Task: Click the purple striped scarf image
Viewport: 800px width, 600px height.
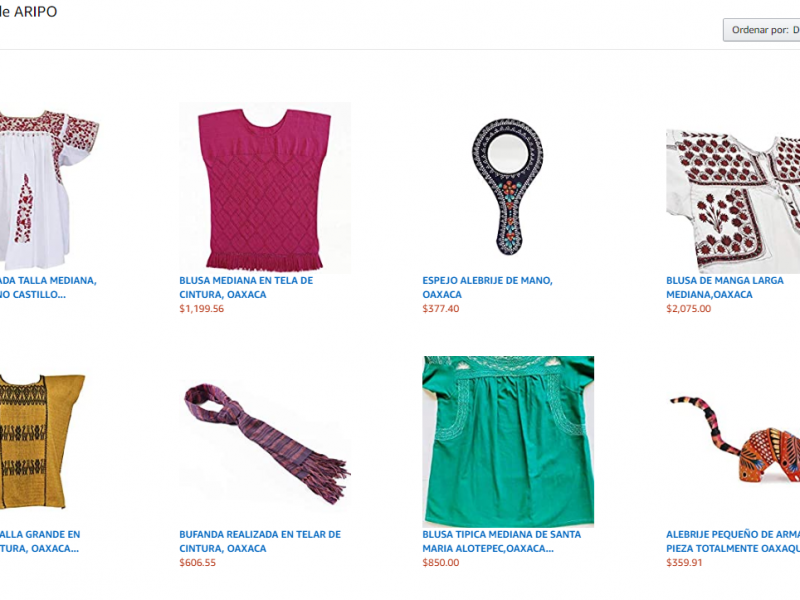Action: [267, 444]
